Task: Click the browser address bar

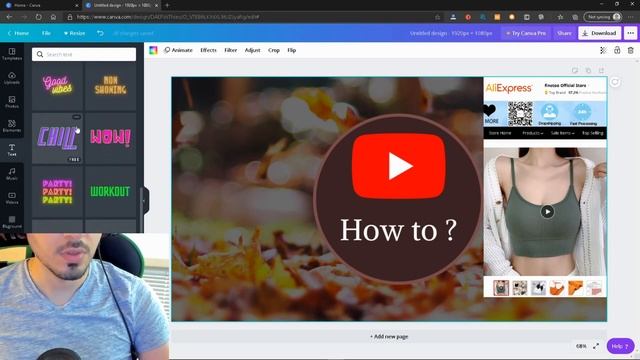Action: click(x=249, y=17)
